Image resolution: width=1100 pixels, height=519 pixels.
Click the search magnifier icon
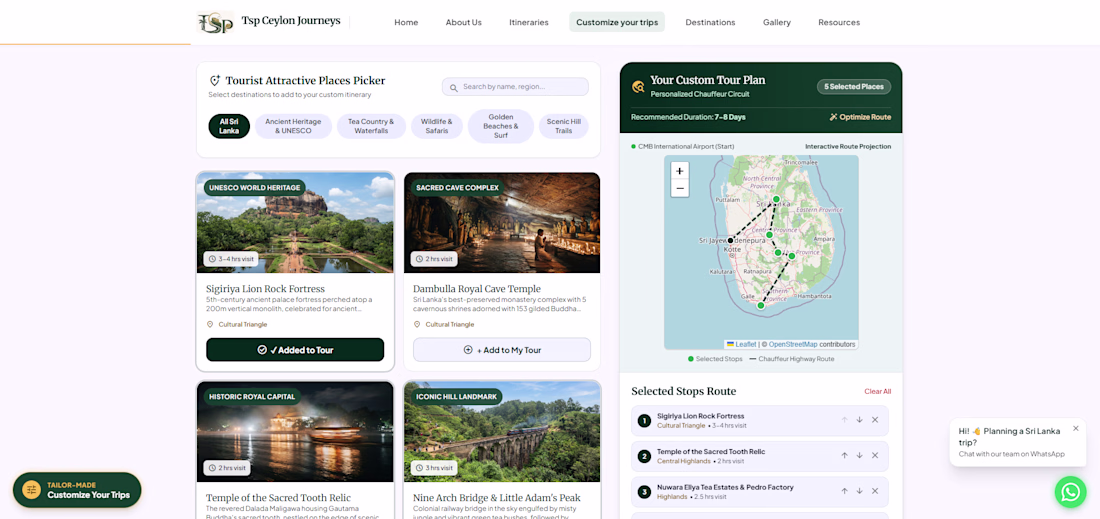(455, 87)
